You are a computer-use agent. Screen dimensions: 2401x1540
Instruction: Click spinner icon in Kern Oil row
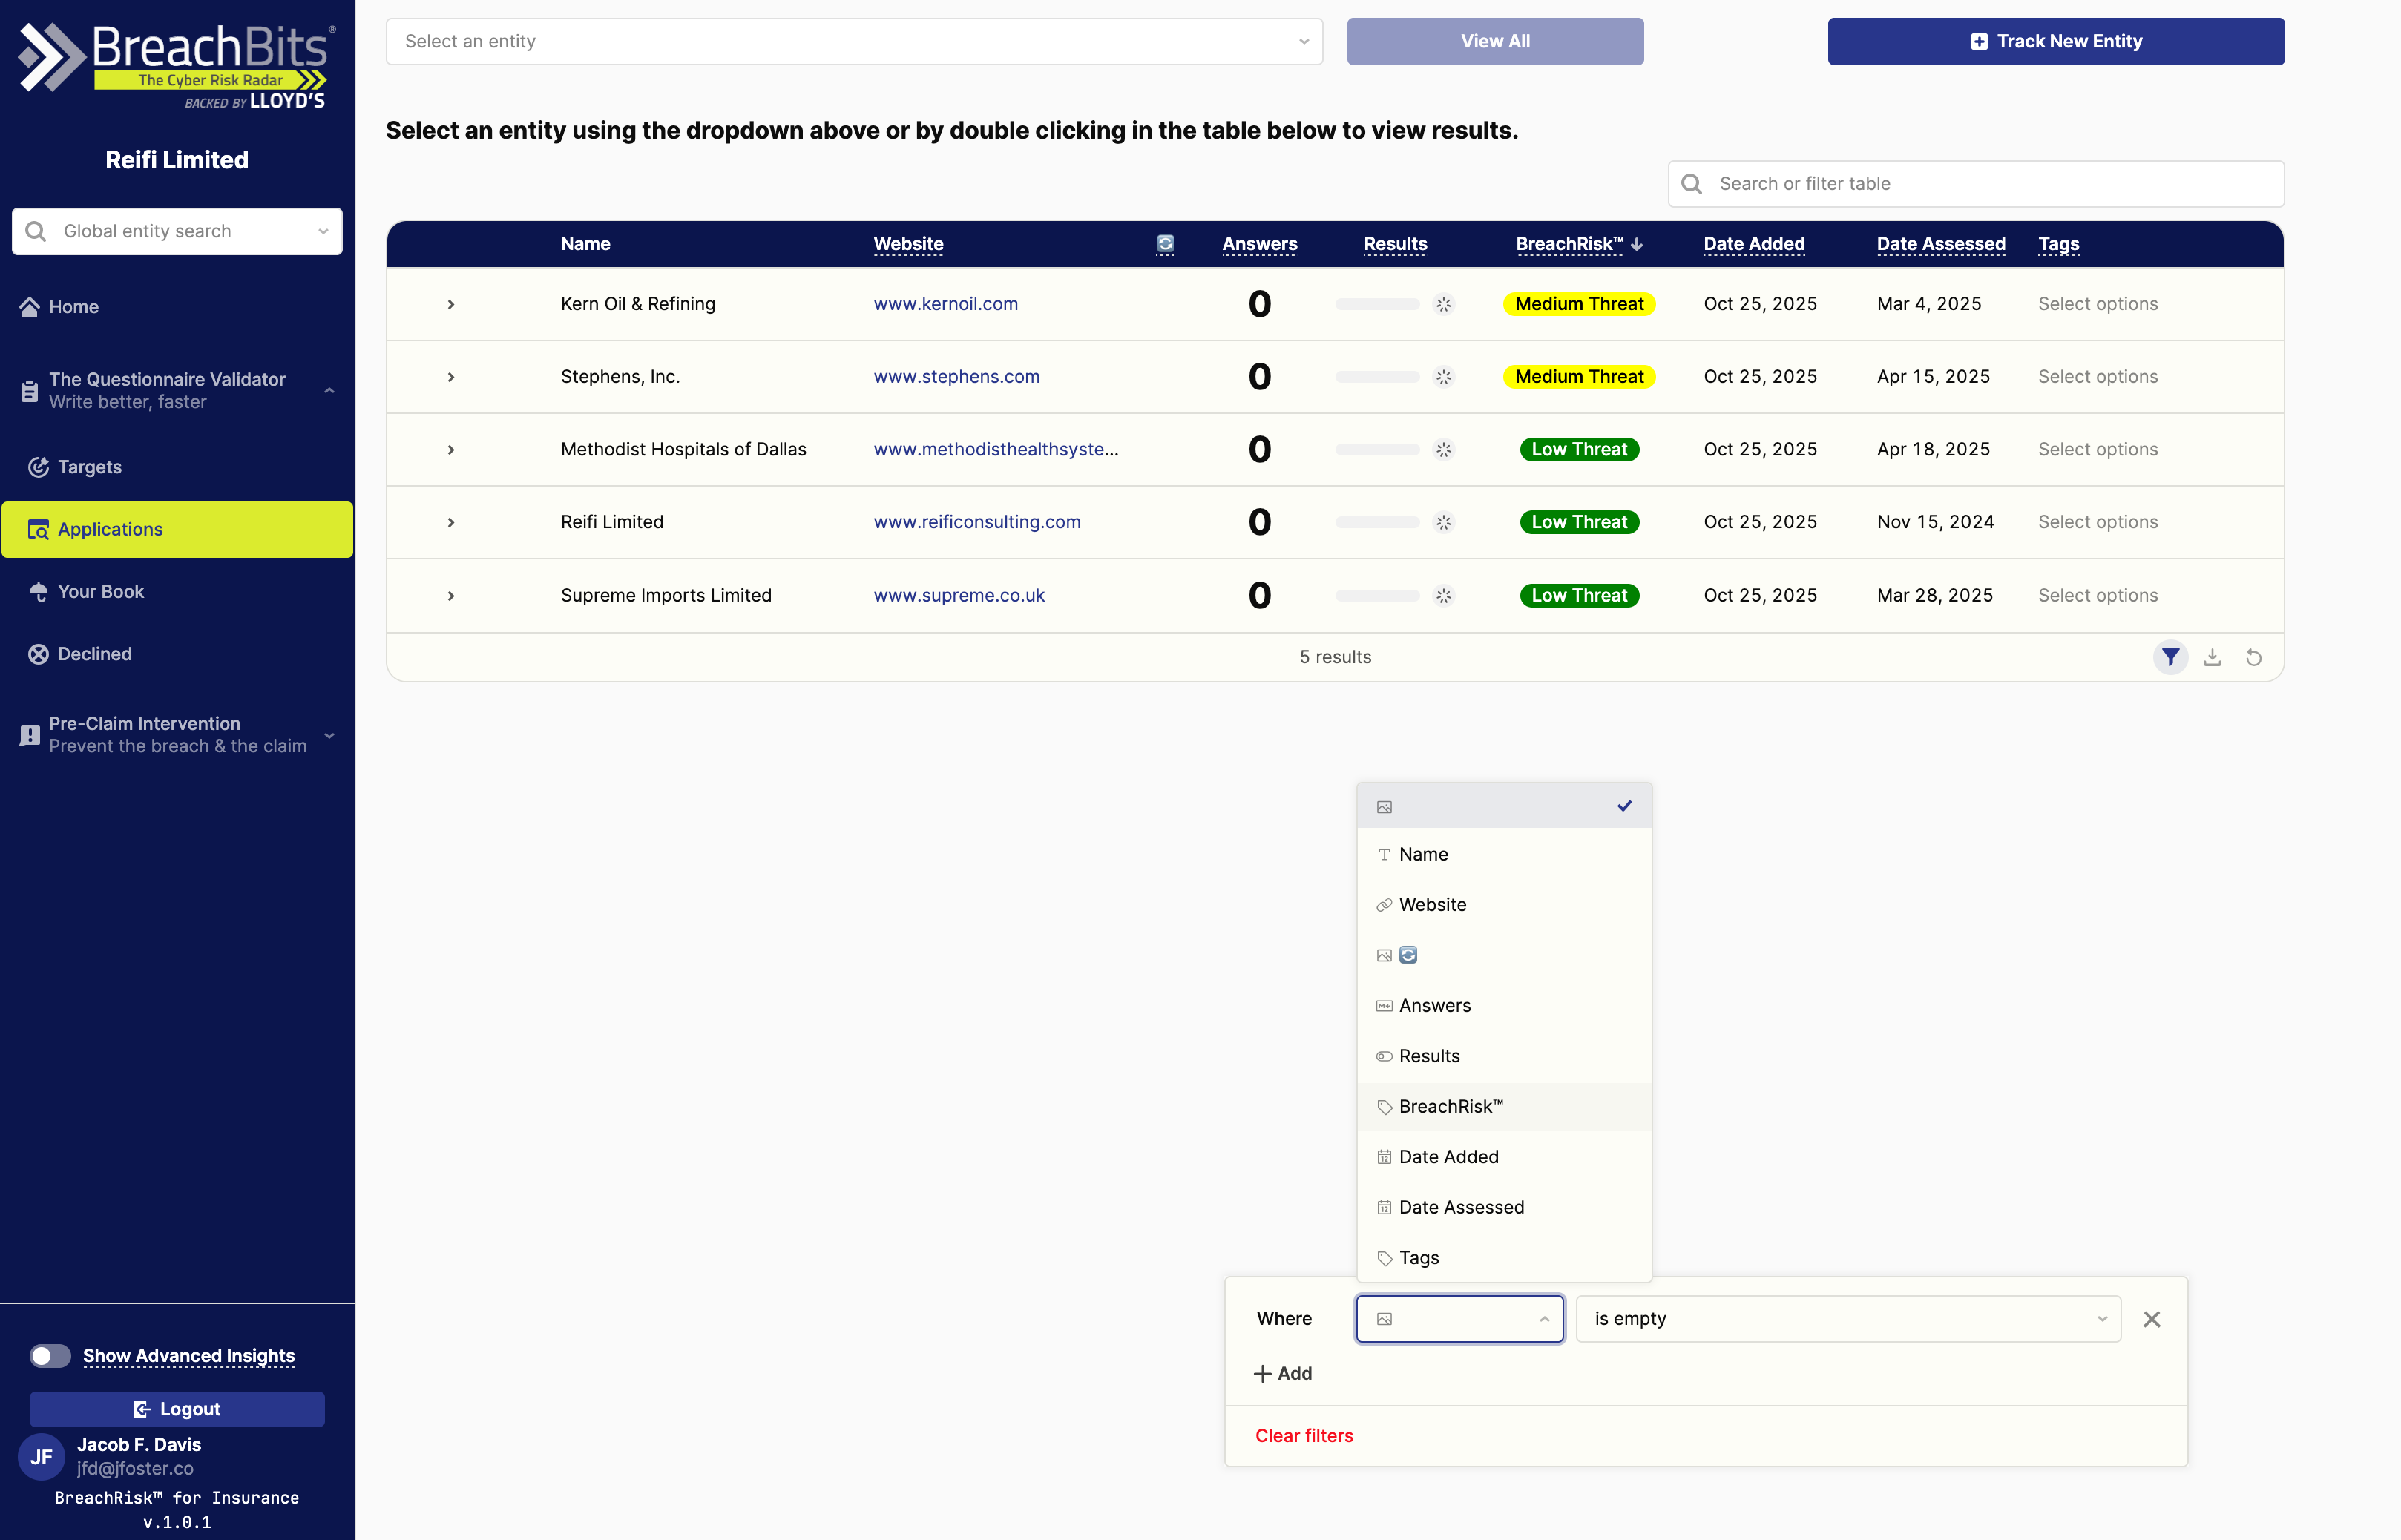(1443, 304)
